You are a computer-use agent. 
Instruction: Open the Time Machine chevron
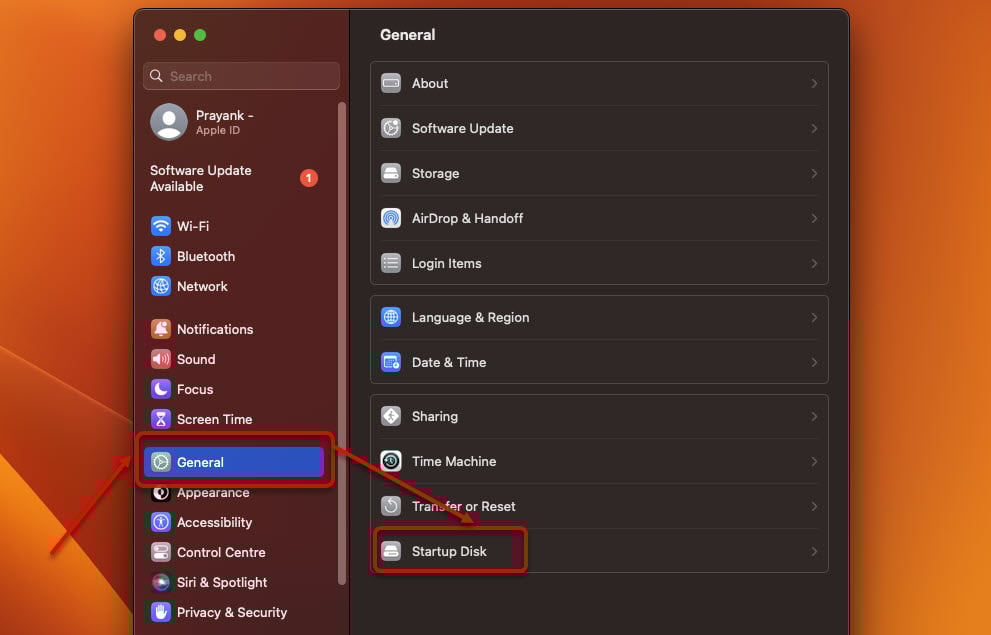pyautogui.click(x=814, y=461)
